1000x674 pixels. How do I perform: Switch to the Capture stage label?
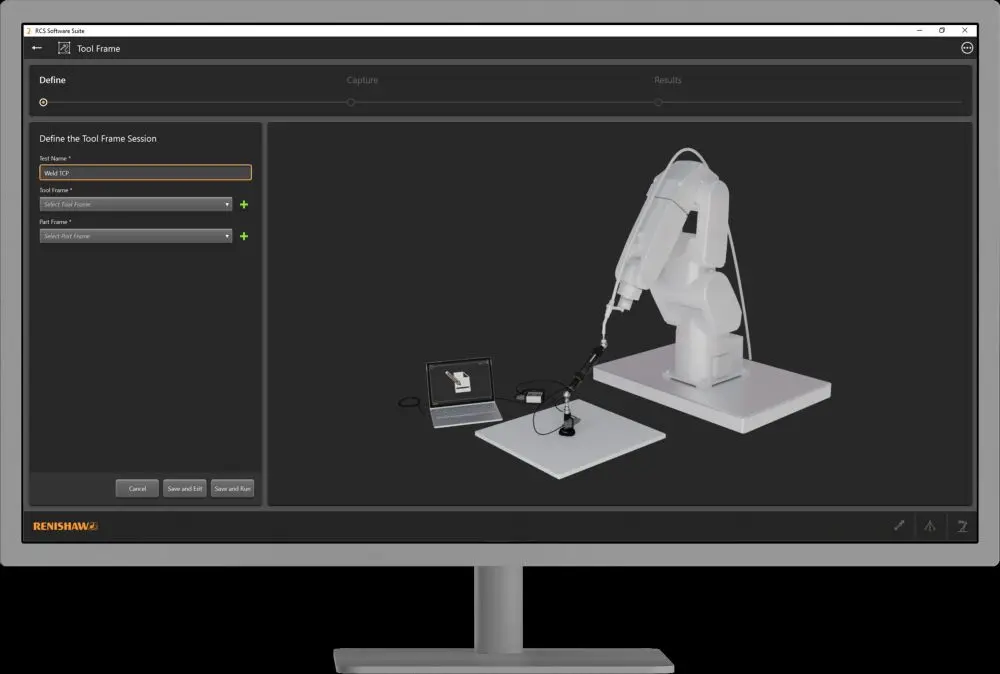362,80
